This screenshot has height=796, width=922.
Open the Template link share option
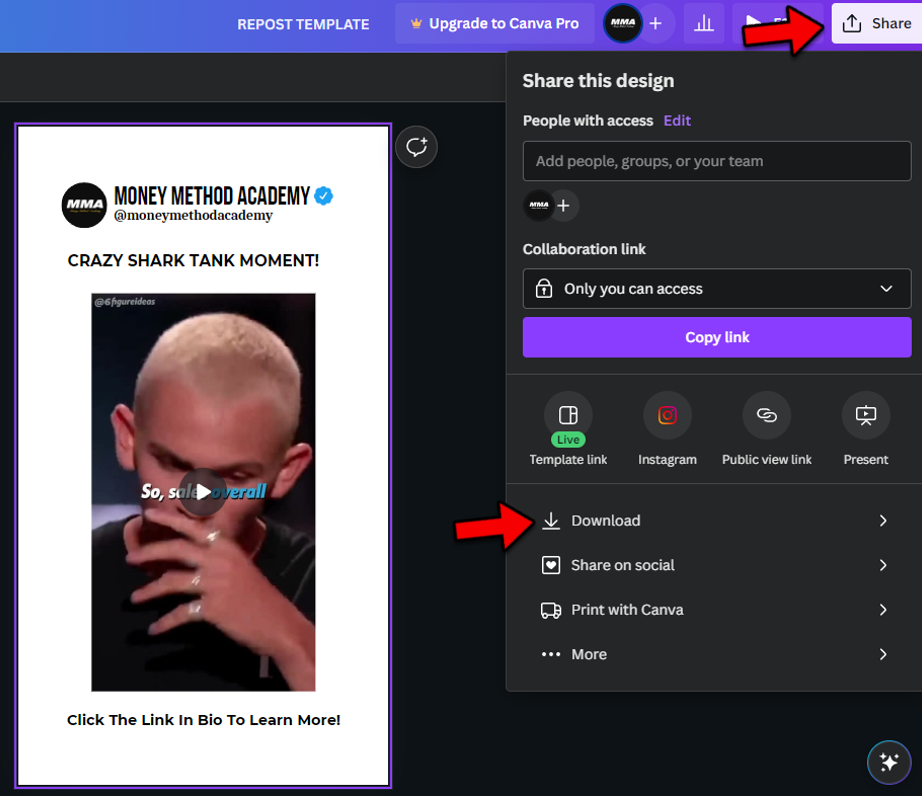coord(567,416)
